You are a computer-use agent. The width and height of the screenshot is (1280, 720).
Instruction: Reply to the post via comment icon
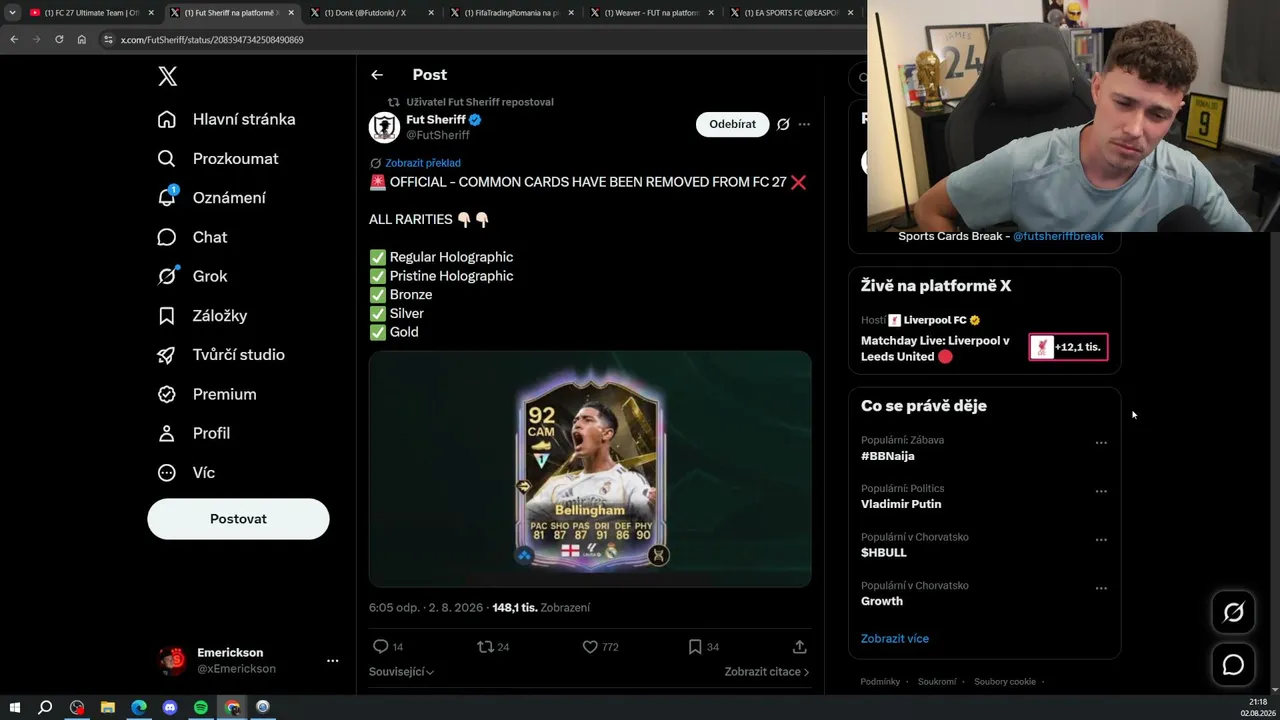pos(380,647)
